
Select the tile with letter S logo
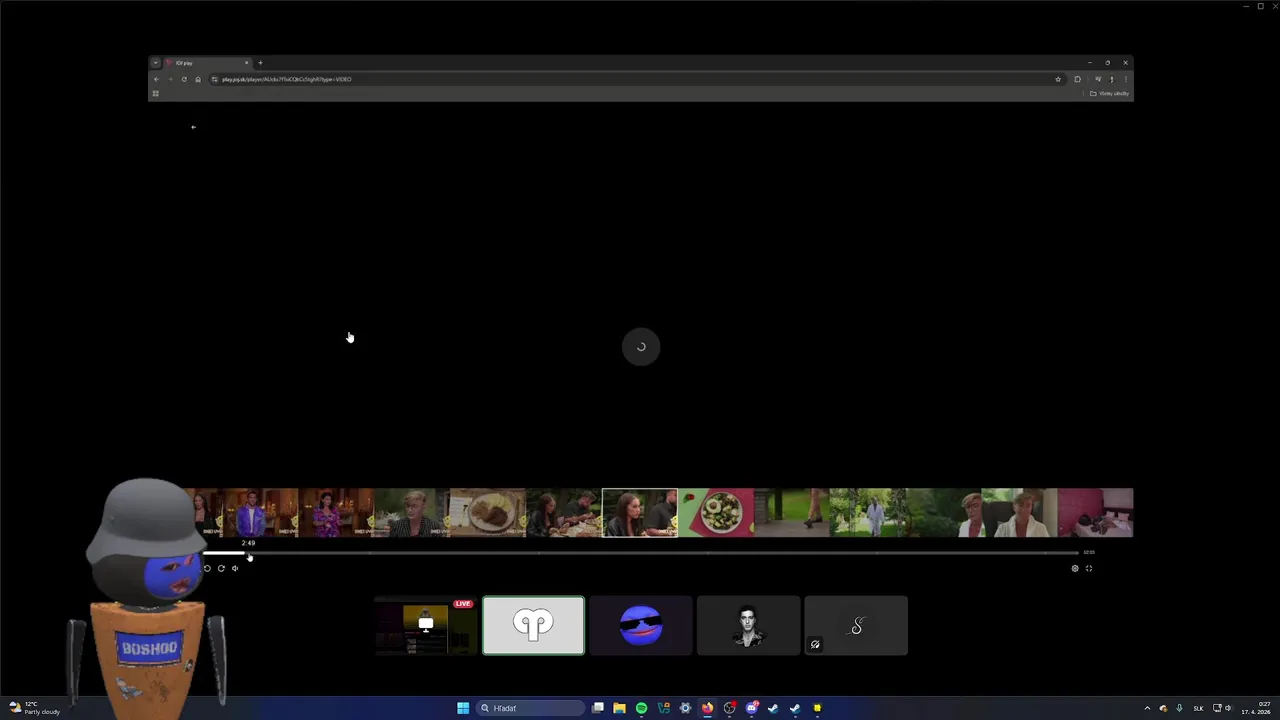pos(856,626)
